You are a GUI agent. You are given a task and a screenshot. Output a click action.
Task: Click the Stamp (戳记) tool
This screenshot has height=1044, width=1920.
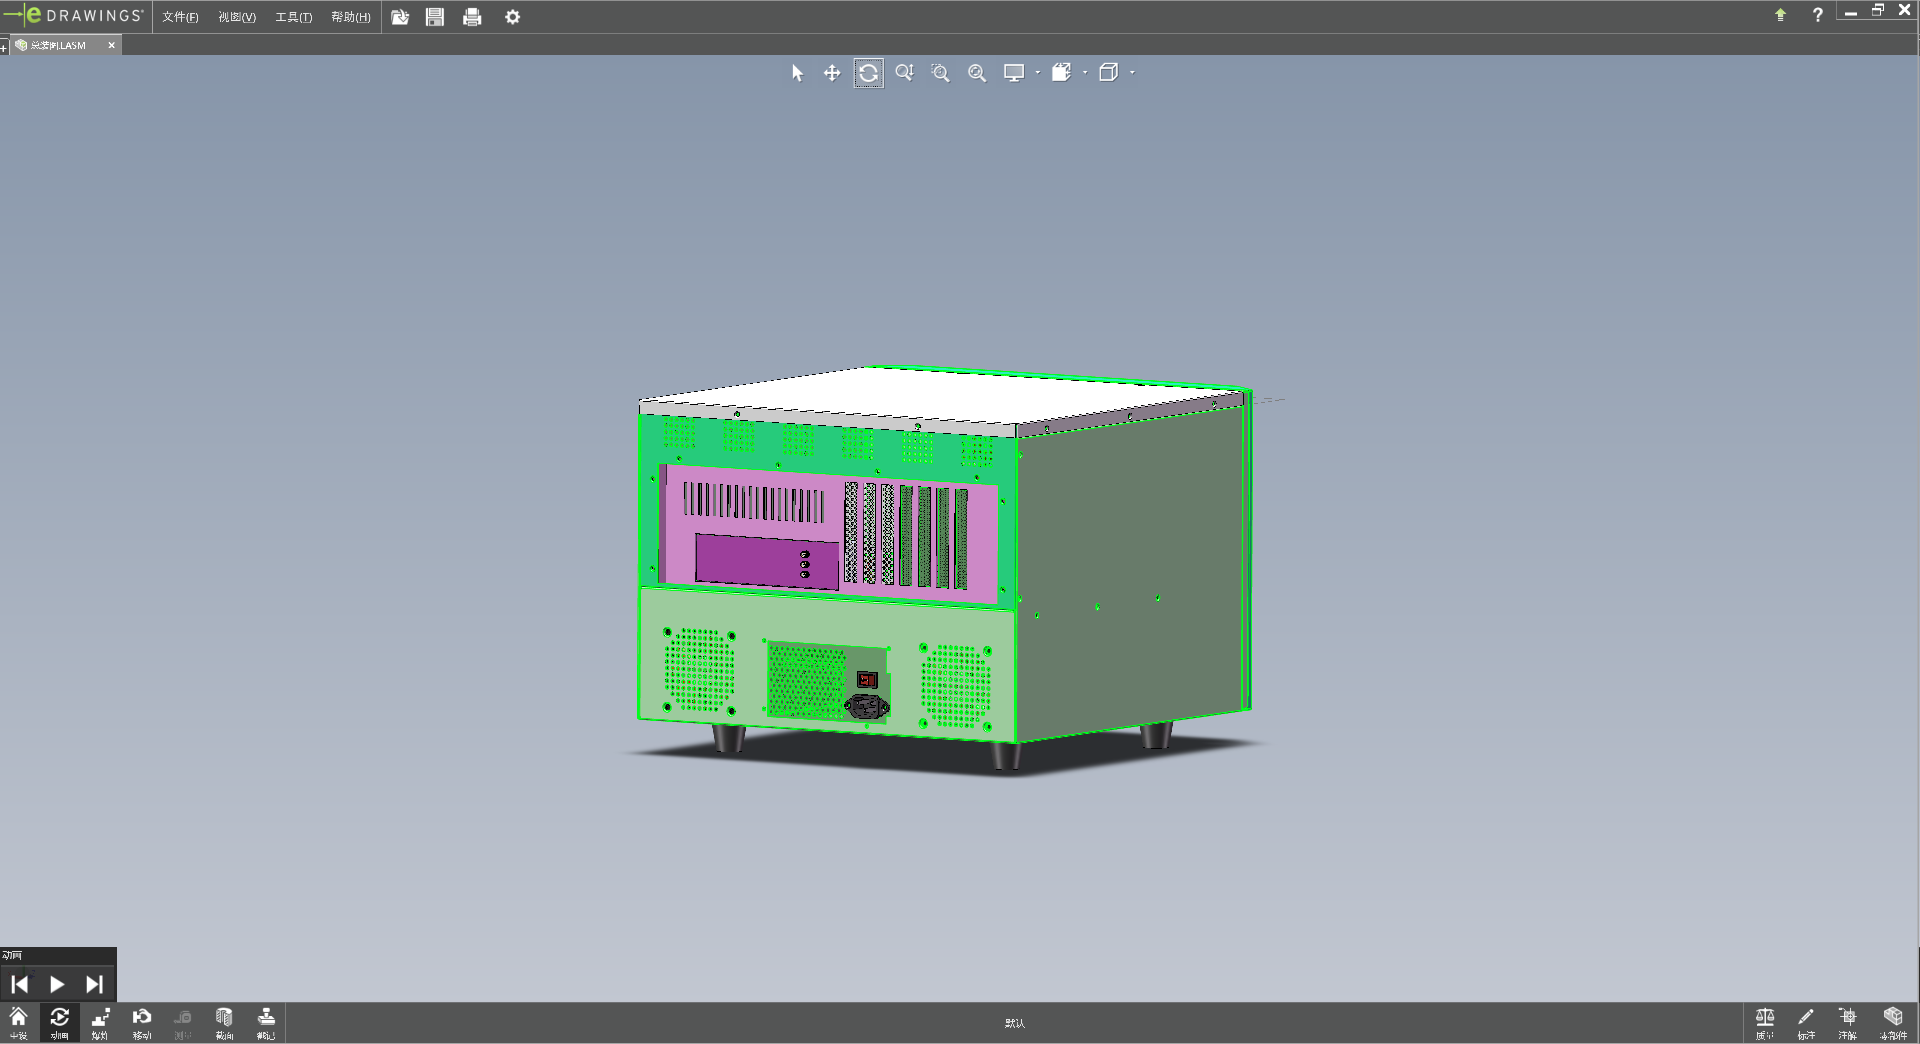(266, 1022)
